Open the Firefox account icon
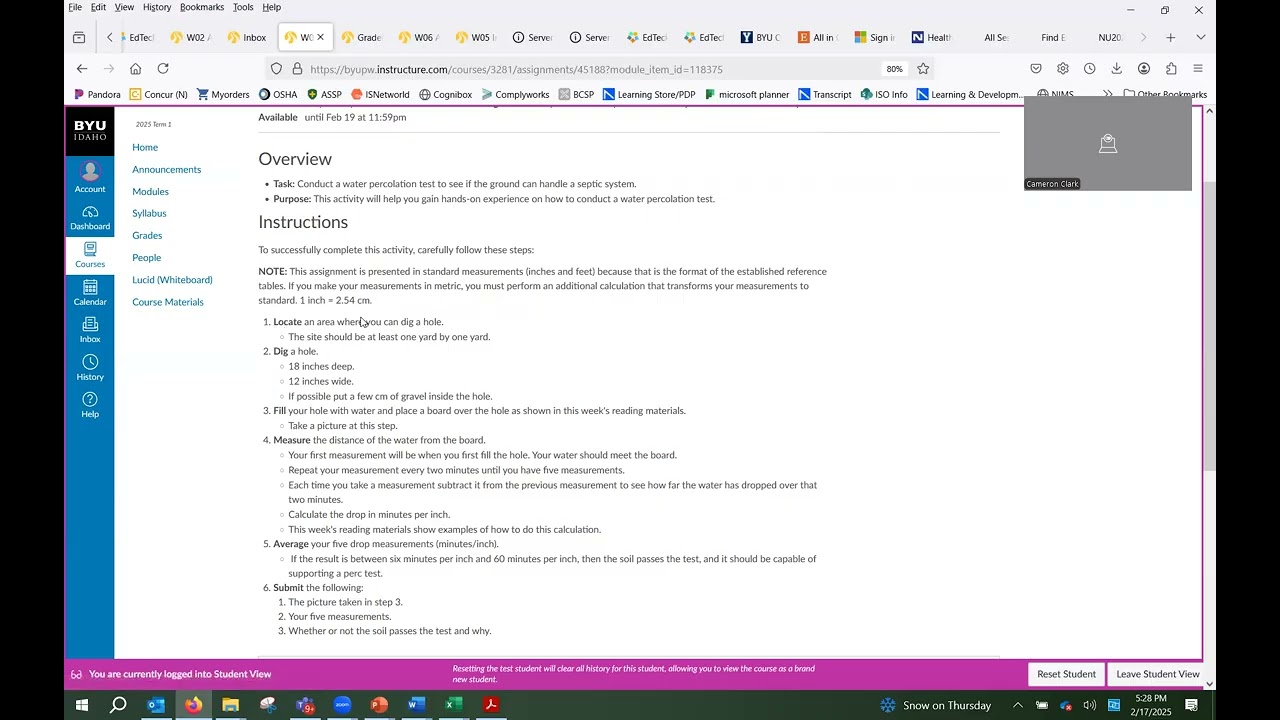 pos(1144,69)
